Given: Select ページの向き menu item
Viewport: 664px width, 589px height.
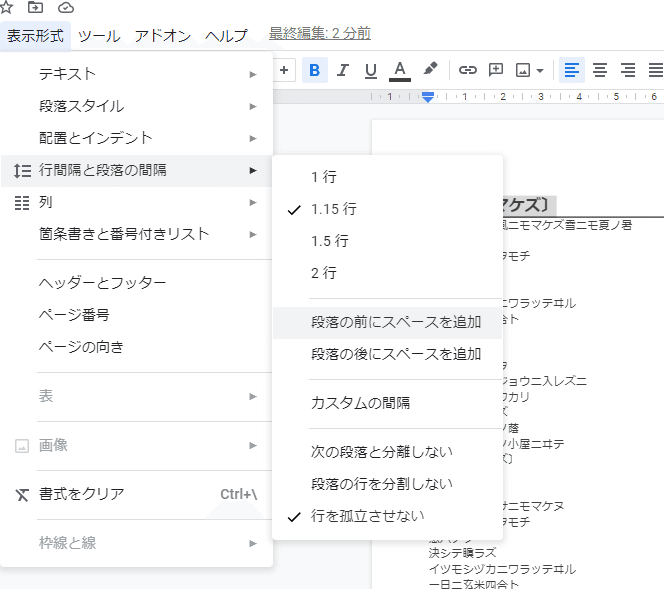Looking at the screenshot, I should pyautogui.click(x=137, y=347).
